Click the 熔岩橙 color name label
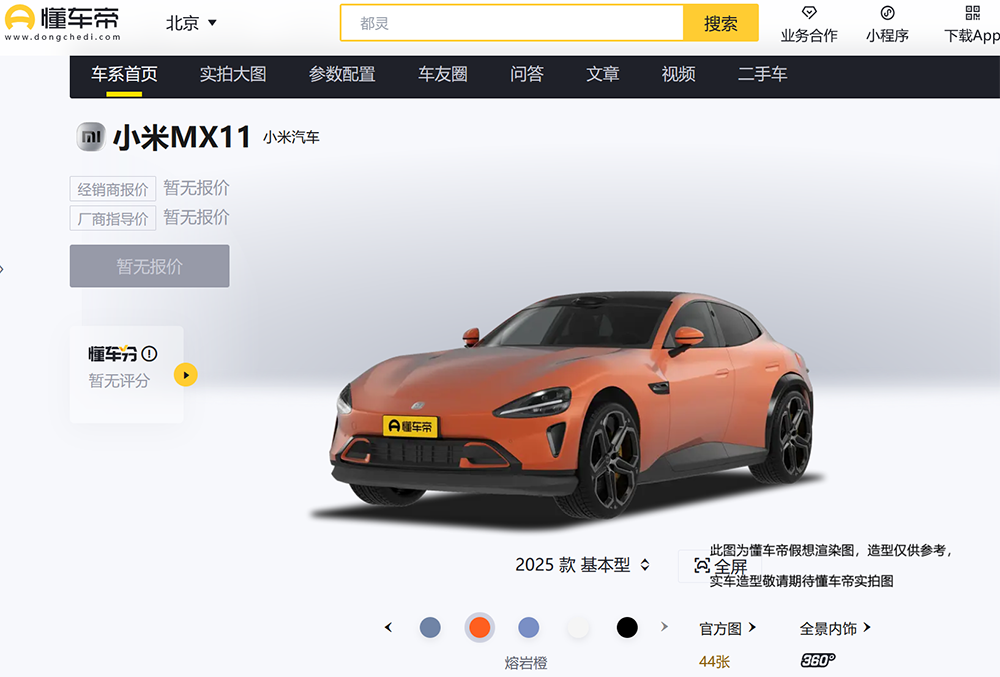 (x=526, y=663)
